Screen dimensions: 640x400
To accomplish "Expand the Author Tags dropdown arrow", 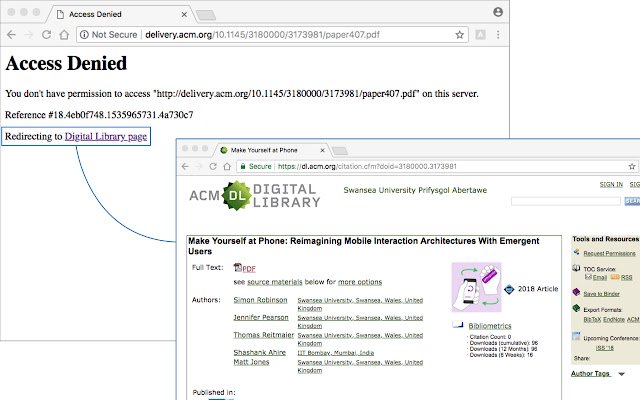I will 621,374.
